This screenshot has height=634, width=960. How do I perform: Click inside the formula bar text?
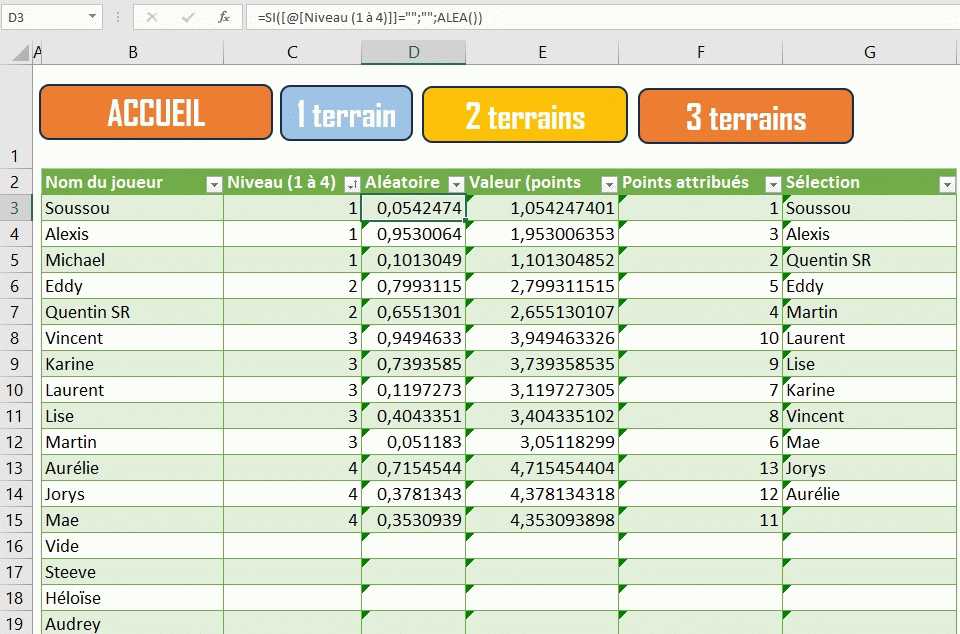coord(600,17)
